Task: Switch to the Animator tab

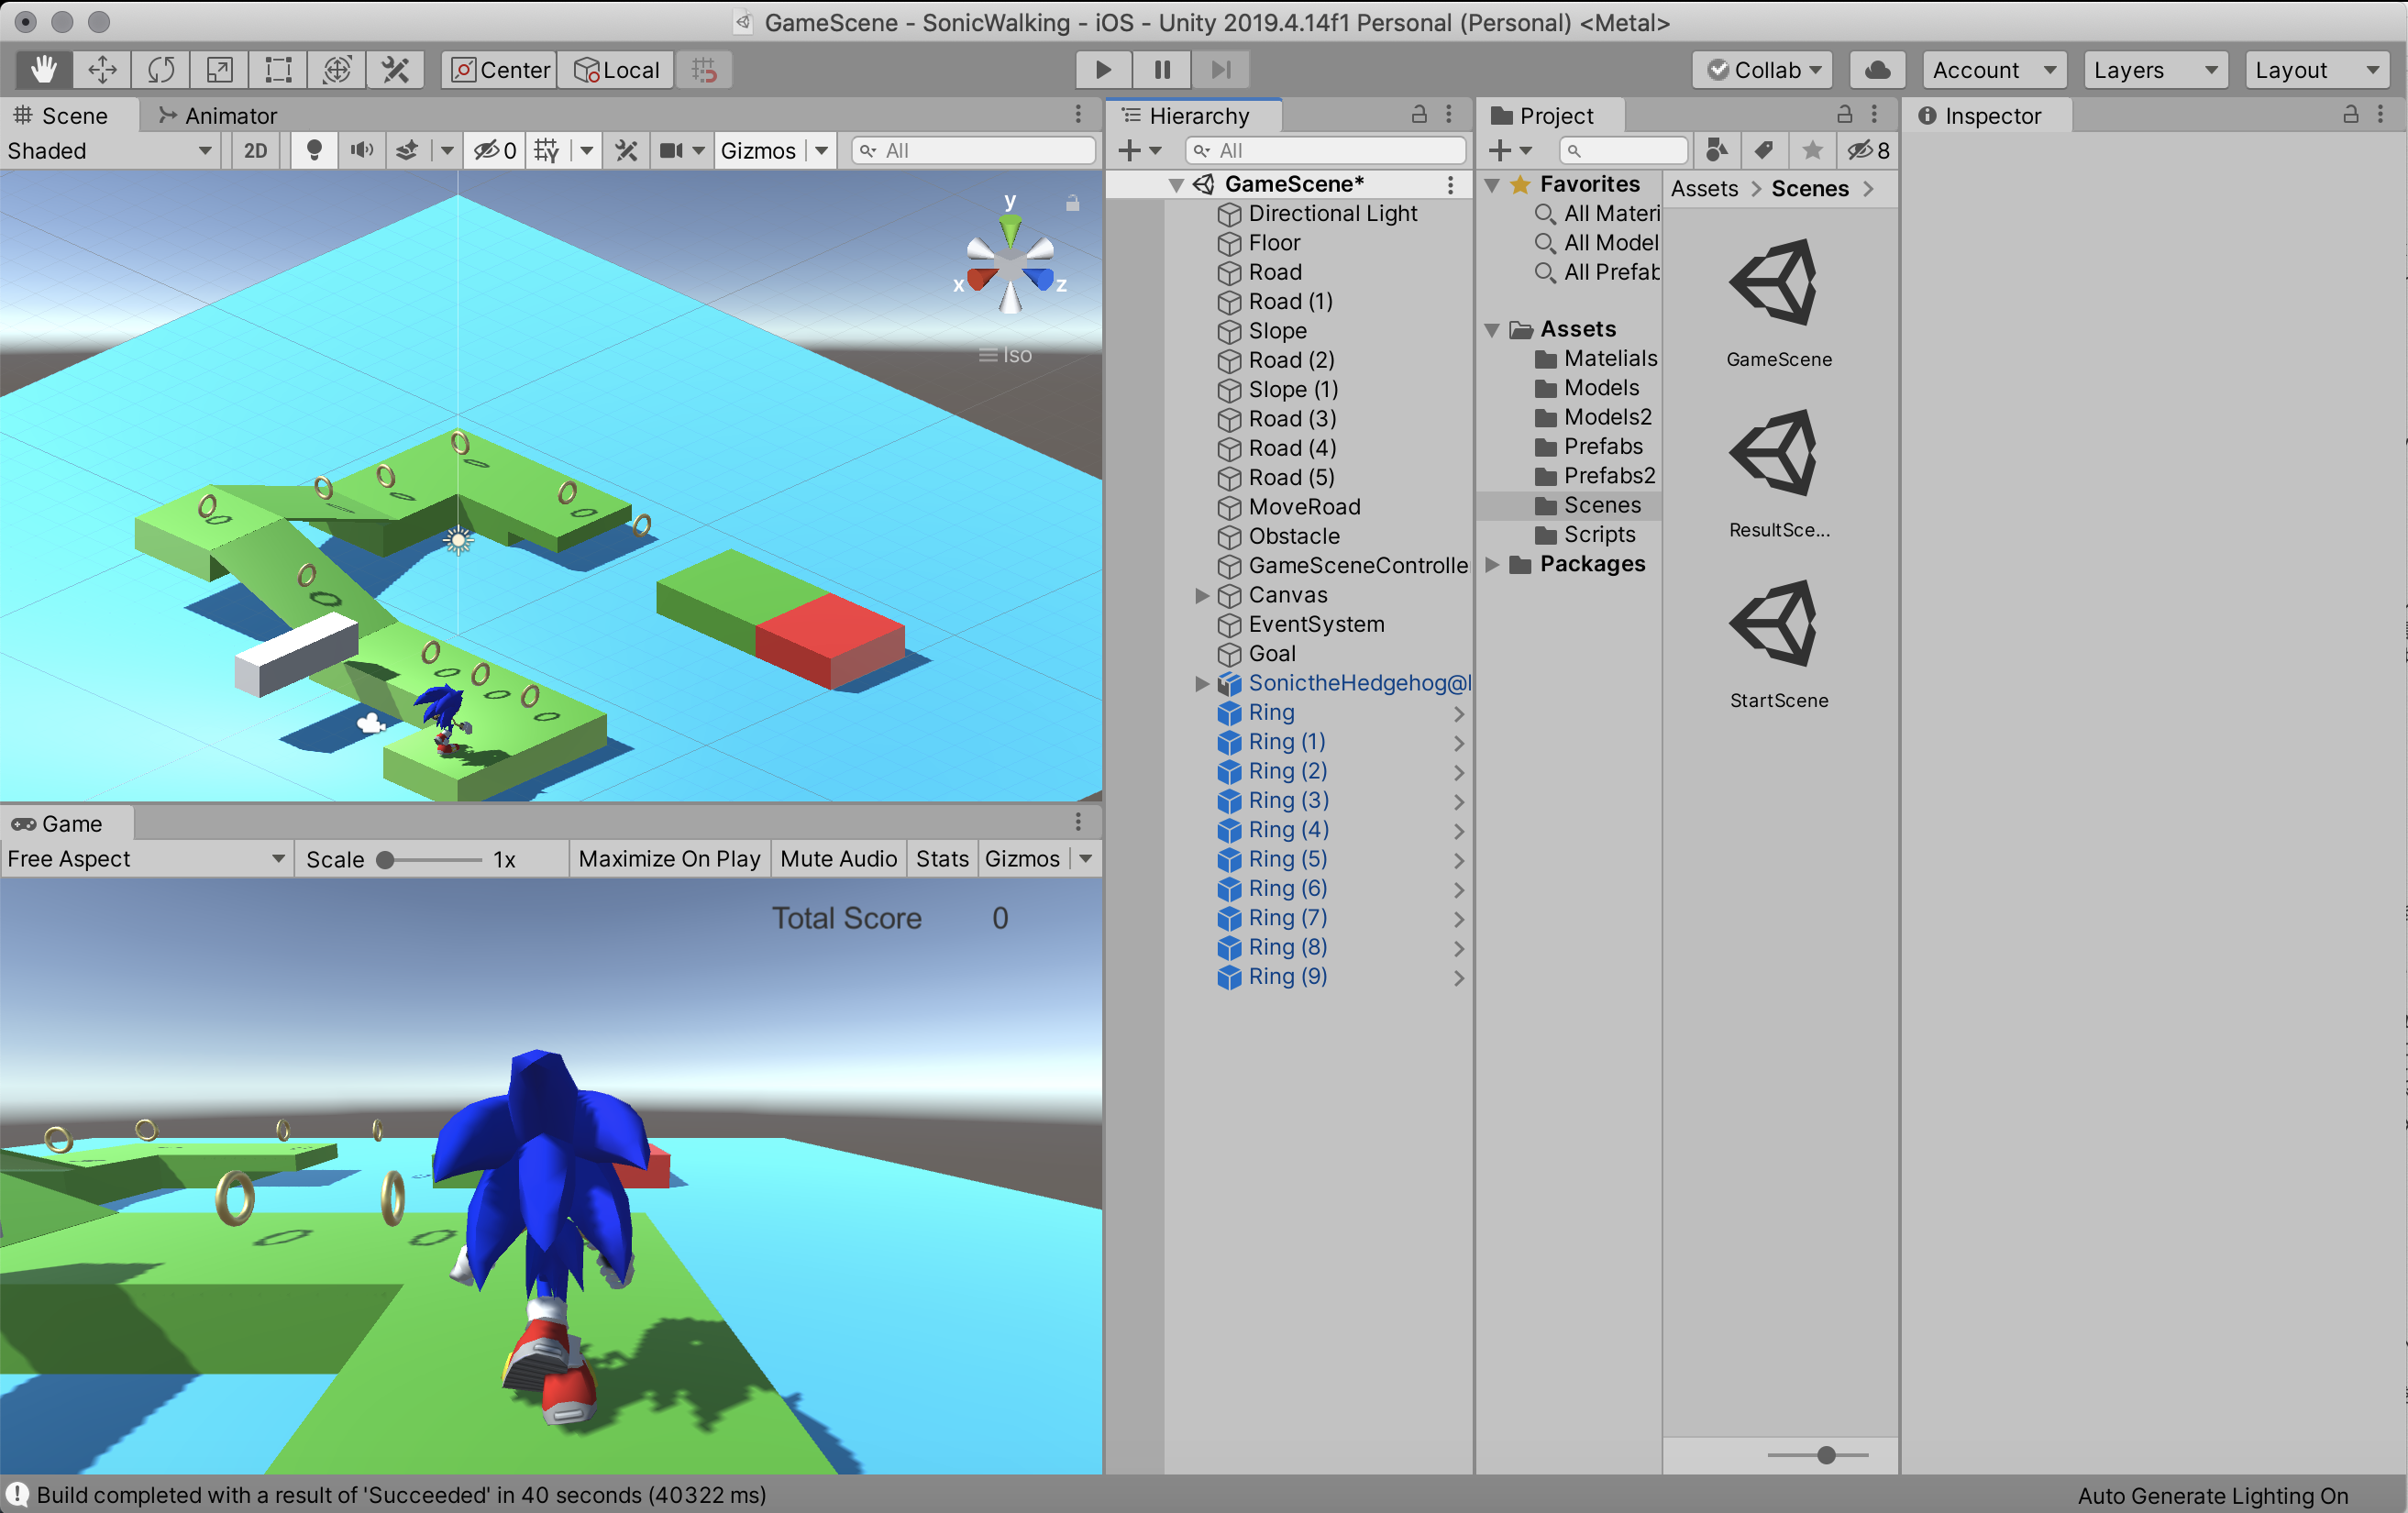Action: 218,116
